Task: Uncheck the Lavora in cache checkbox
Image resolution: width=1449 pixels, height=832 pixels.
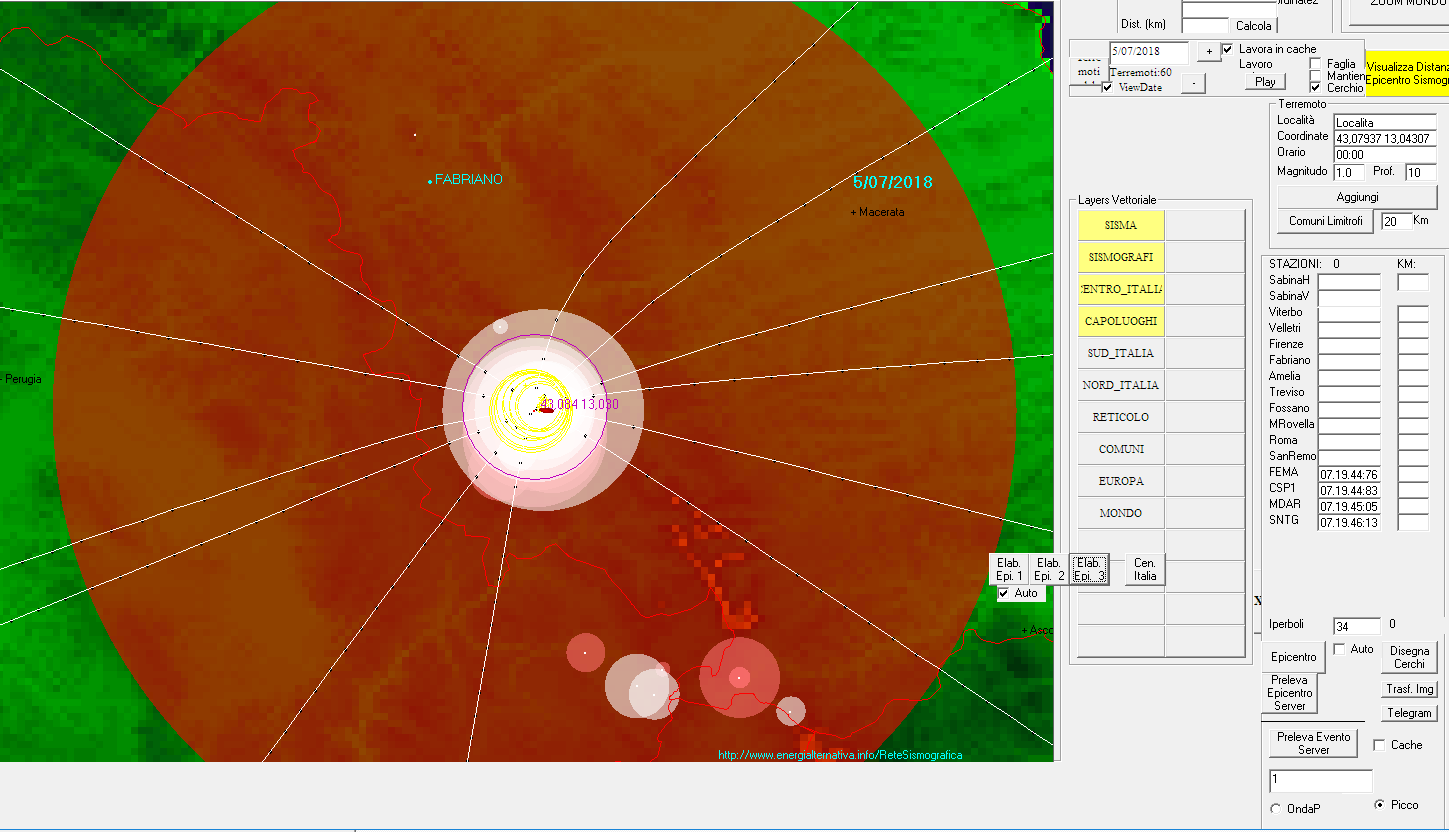Action: 1228,49
